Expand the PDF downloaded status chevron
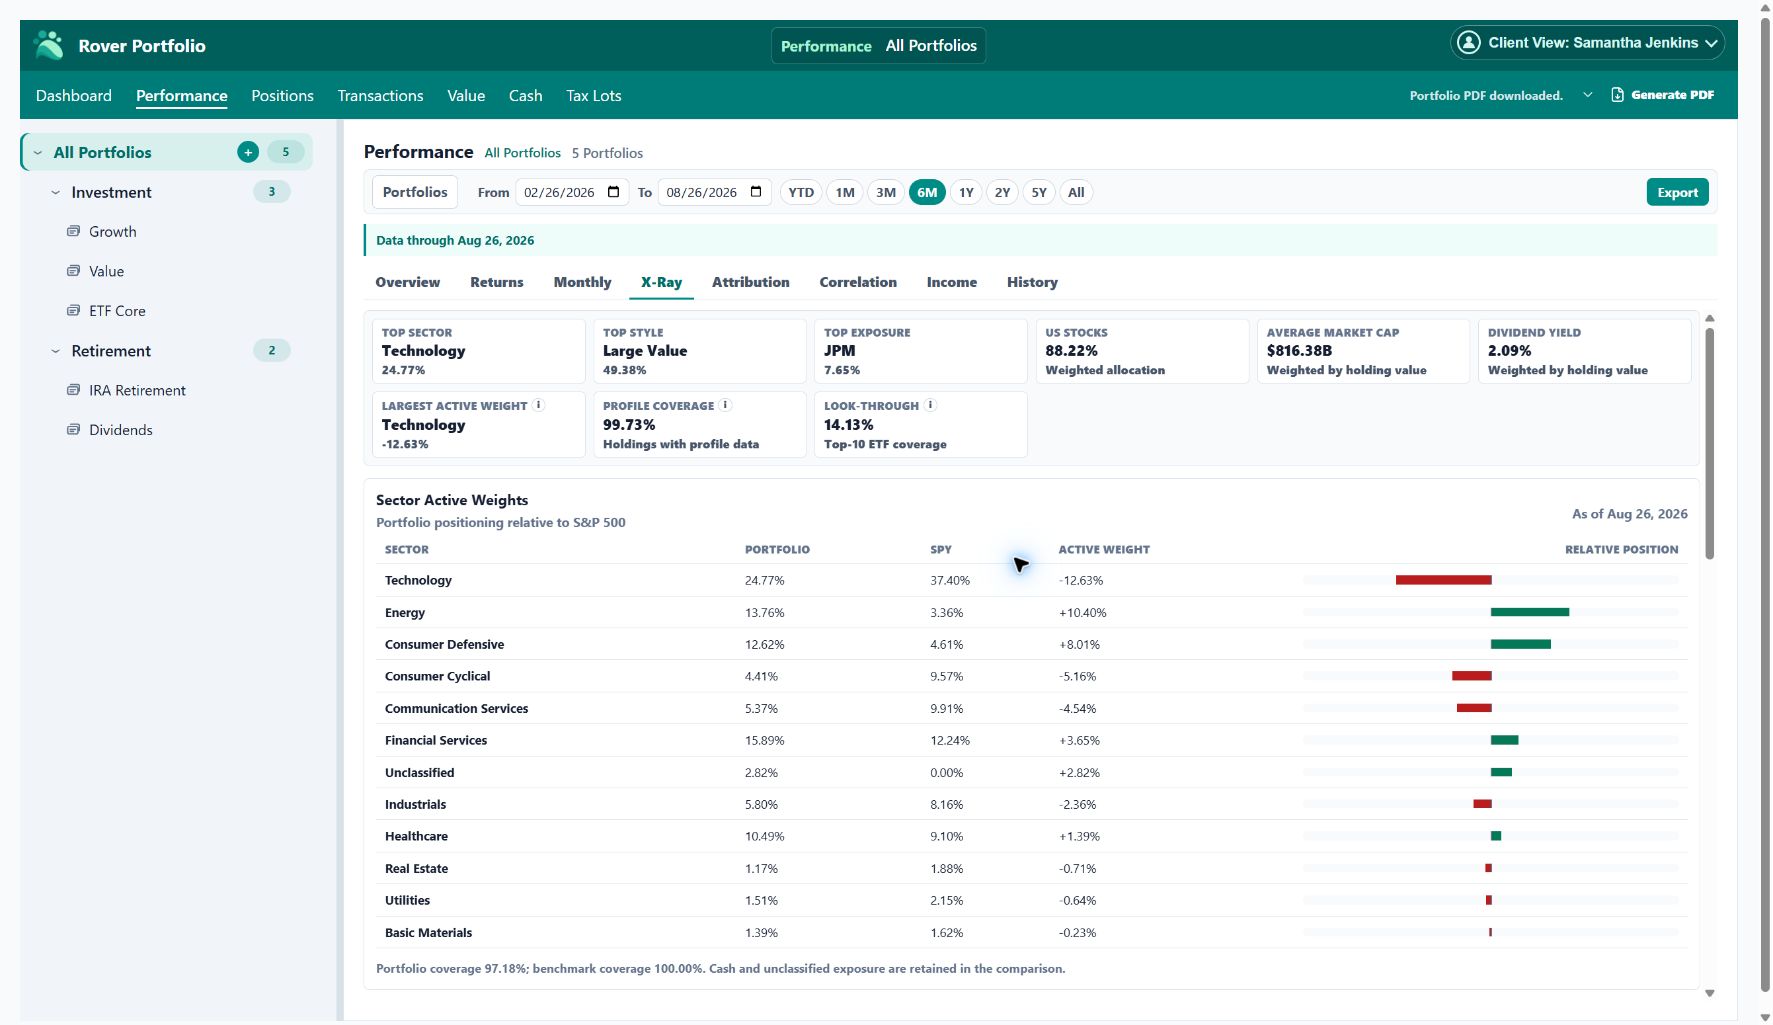 pos(1587,95)
